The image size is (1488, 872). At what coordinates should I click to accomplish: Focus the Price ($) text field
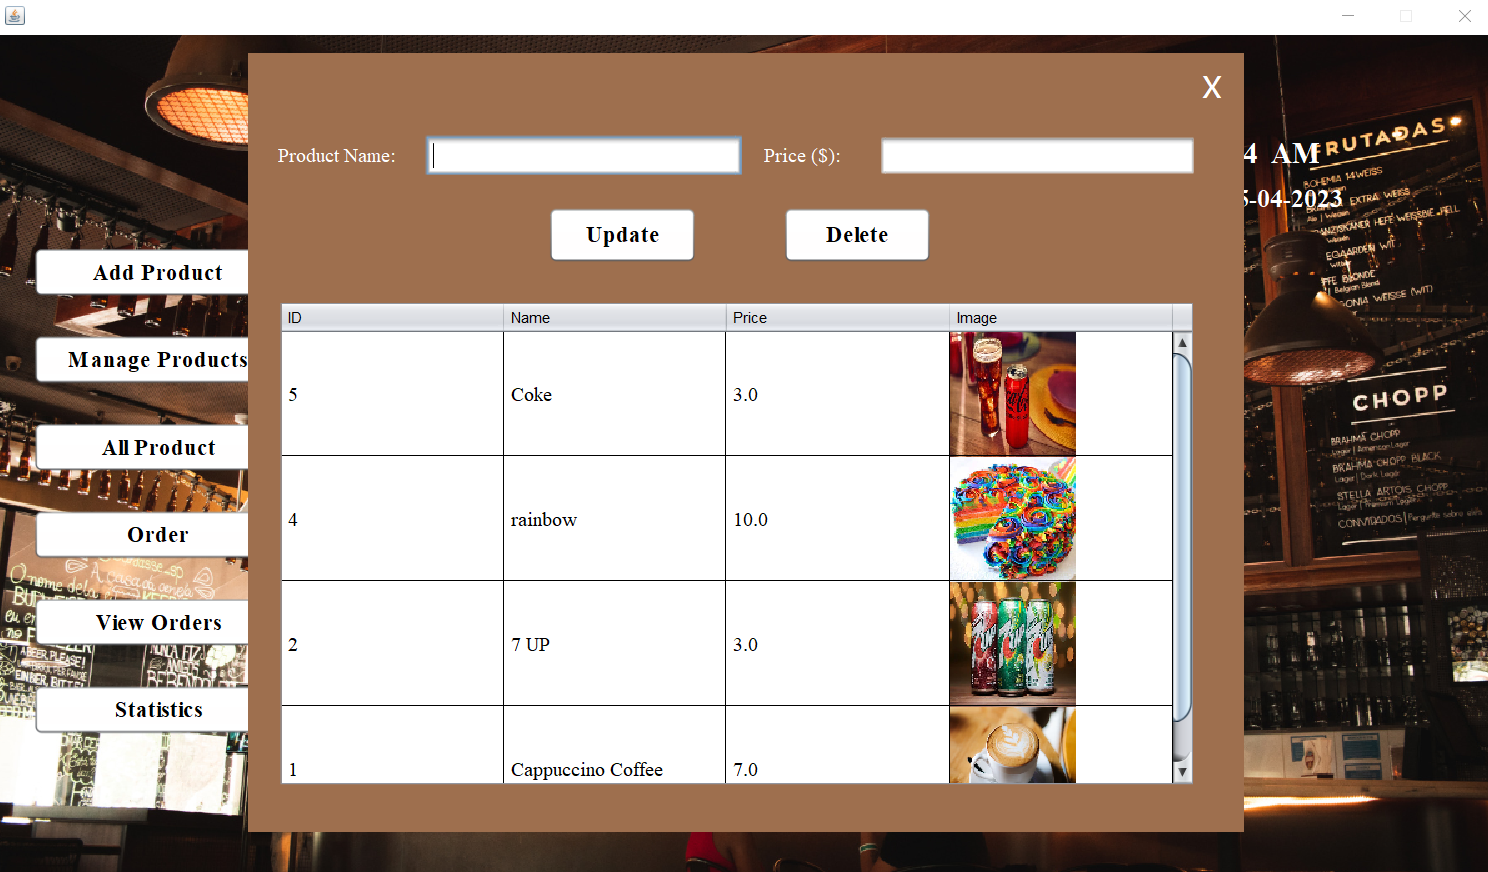point(1037,156)
